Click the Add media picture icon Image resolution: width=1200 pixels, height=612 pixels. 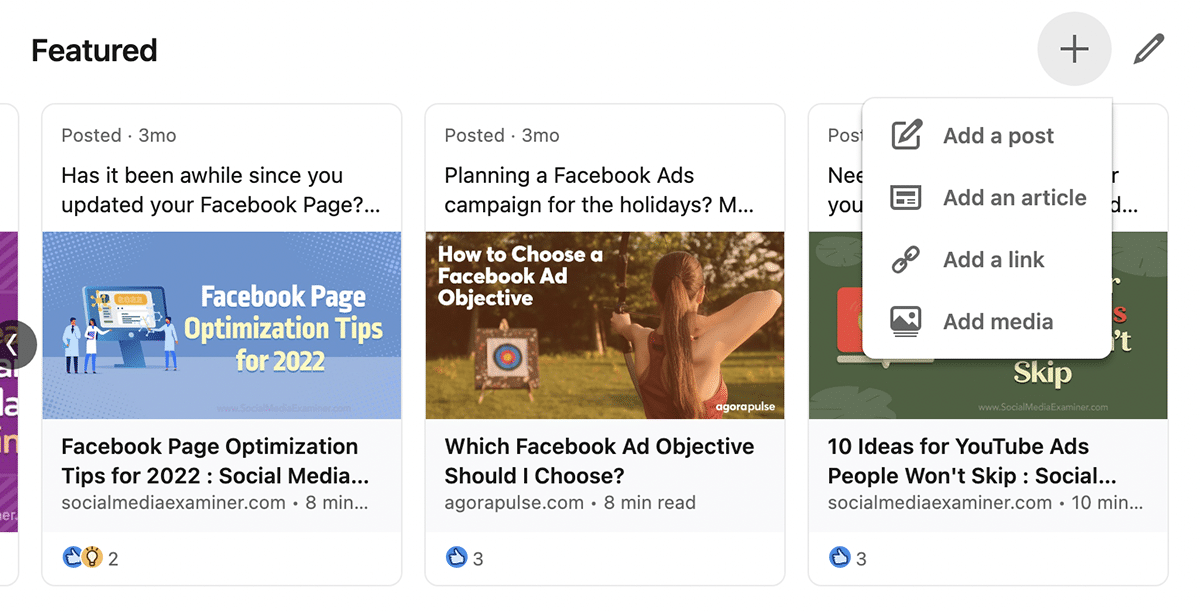coord(906,322)
